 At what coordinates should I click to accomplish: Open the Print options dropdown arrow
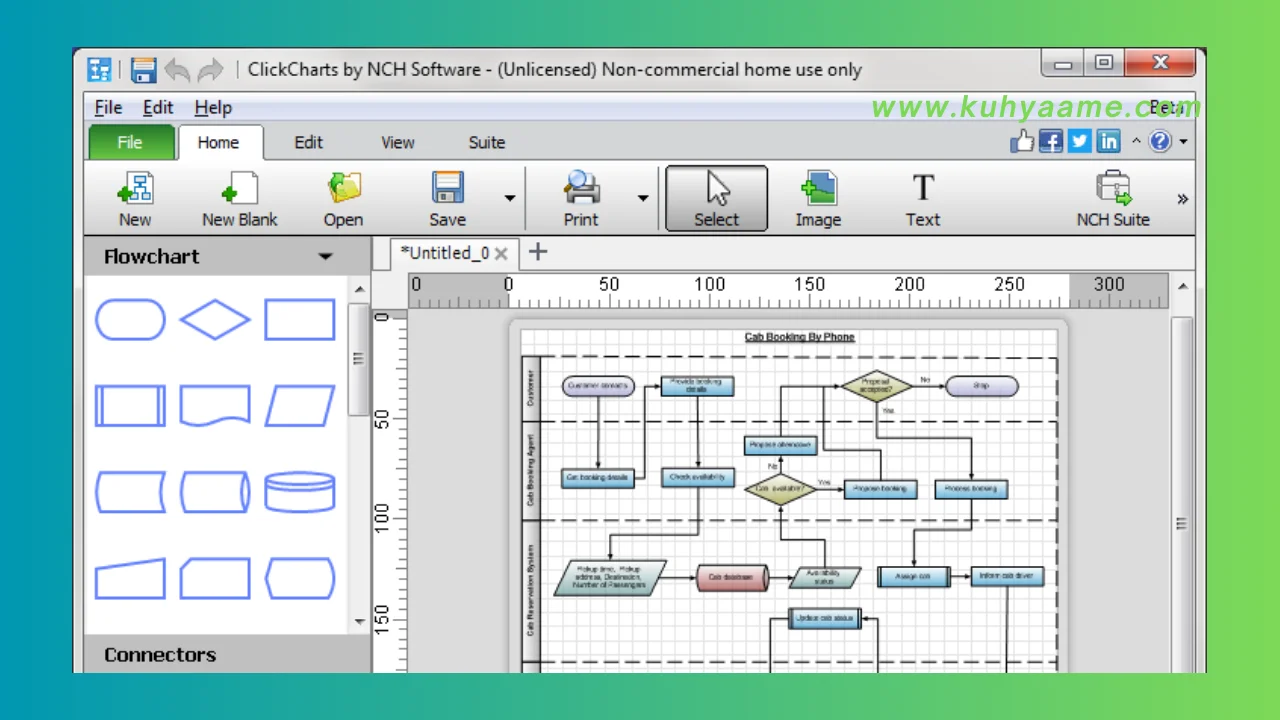coord(643,198)
